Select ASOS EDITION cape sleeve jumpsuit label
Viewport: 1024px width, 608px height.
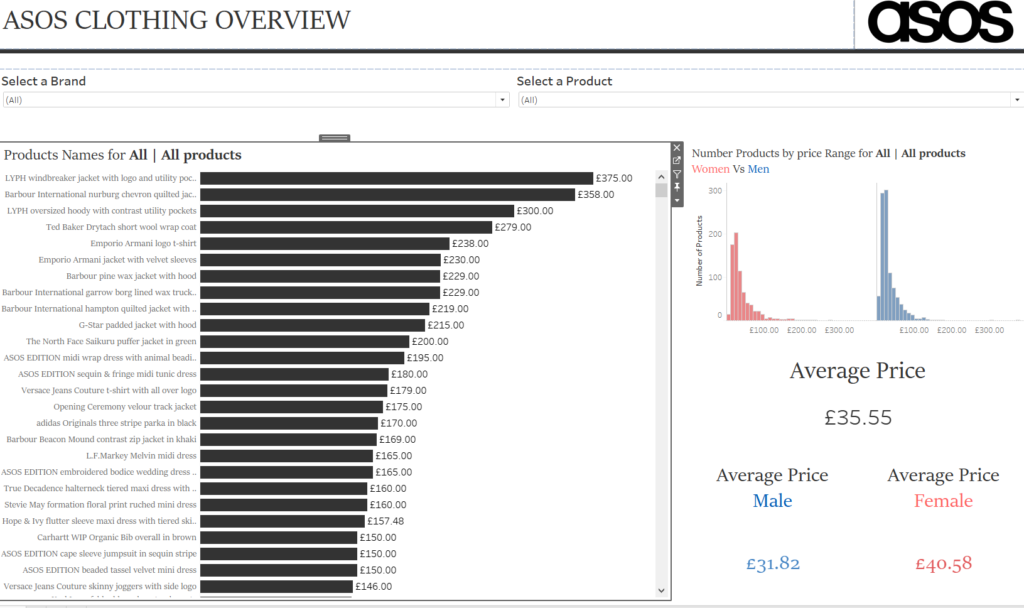pyautogui.click(x=99, y=554)
